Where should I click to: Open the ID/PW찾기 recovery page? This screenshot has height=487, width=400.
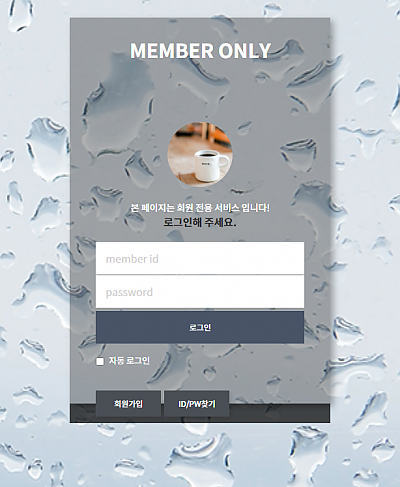pos(197,404)
